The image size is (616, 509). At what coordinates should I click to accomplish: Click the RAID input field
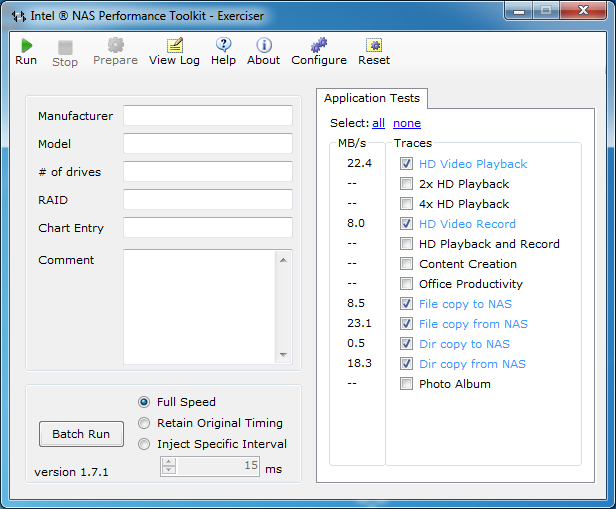click(x=208, y=200)
